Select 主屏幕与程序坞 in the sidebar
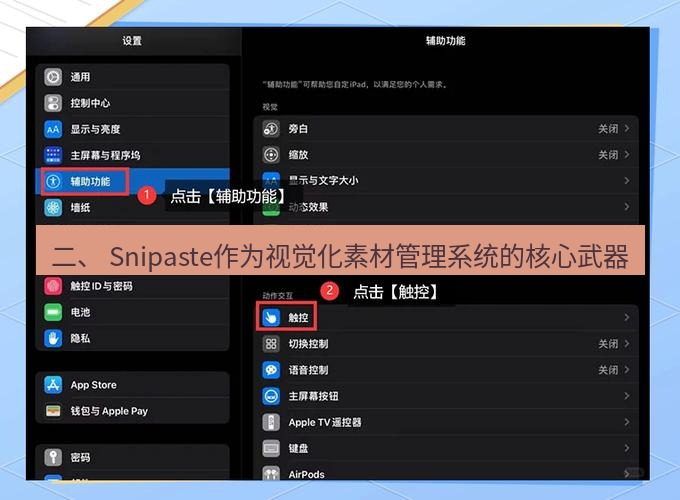The width and height of the screenshot is (680, 500). point(133,155)
